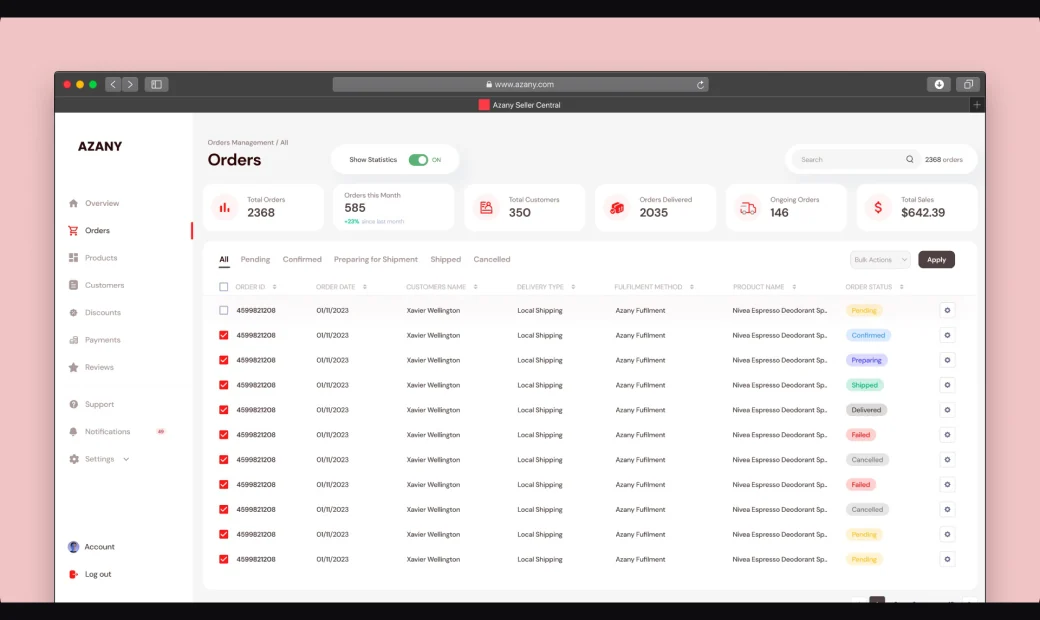Click the Support question mark icon
Screen dimensions: 1040x620
[x=74, y=404]
